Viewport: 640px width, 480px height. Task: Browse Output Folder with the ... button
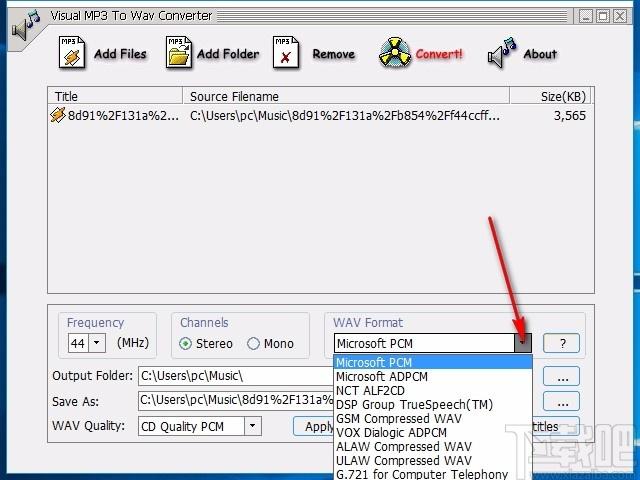(x=561, y=376)
